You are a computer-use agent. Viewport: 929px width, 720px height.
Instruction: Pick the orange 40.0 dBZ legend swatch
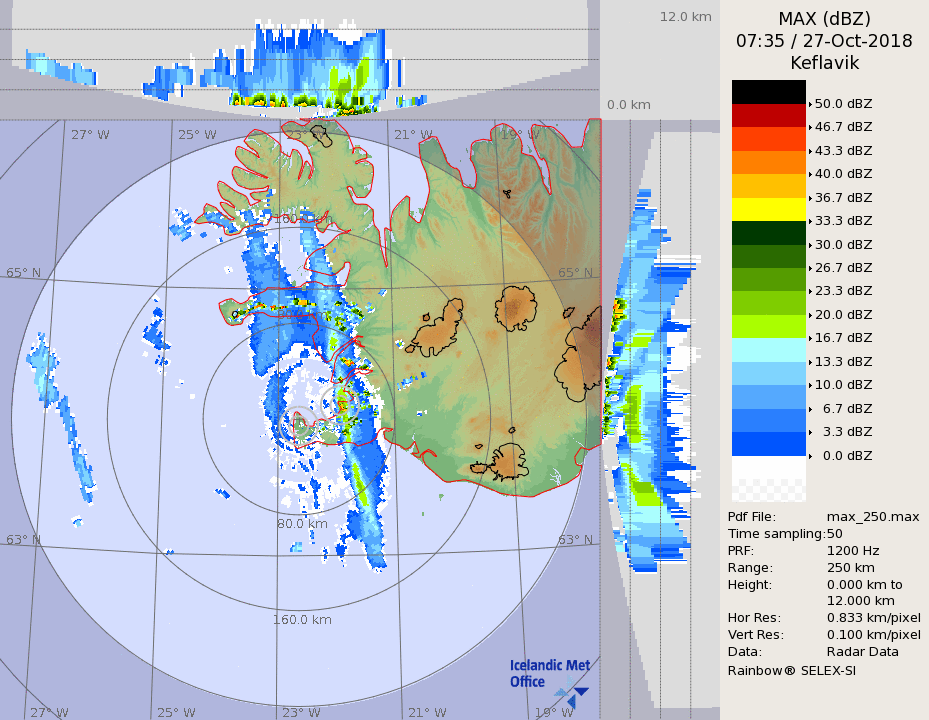point(768,162)
